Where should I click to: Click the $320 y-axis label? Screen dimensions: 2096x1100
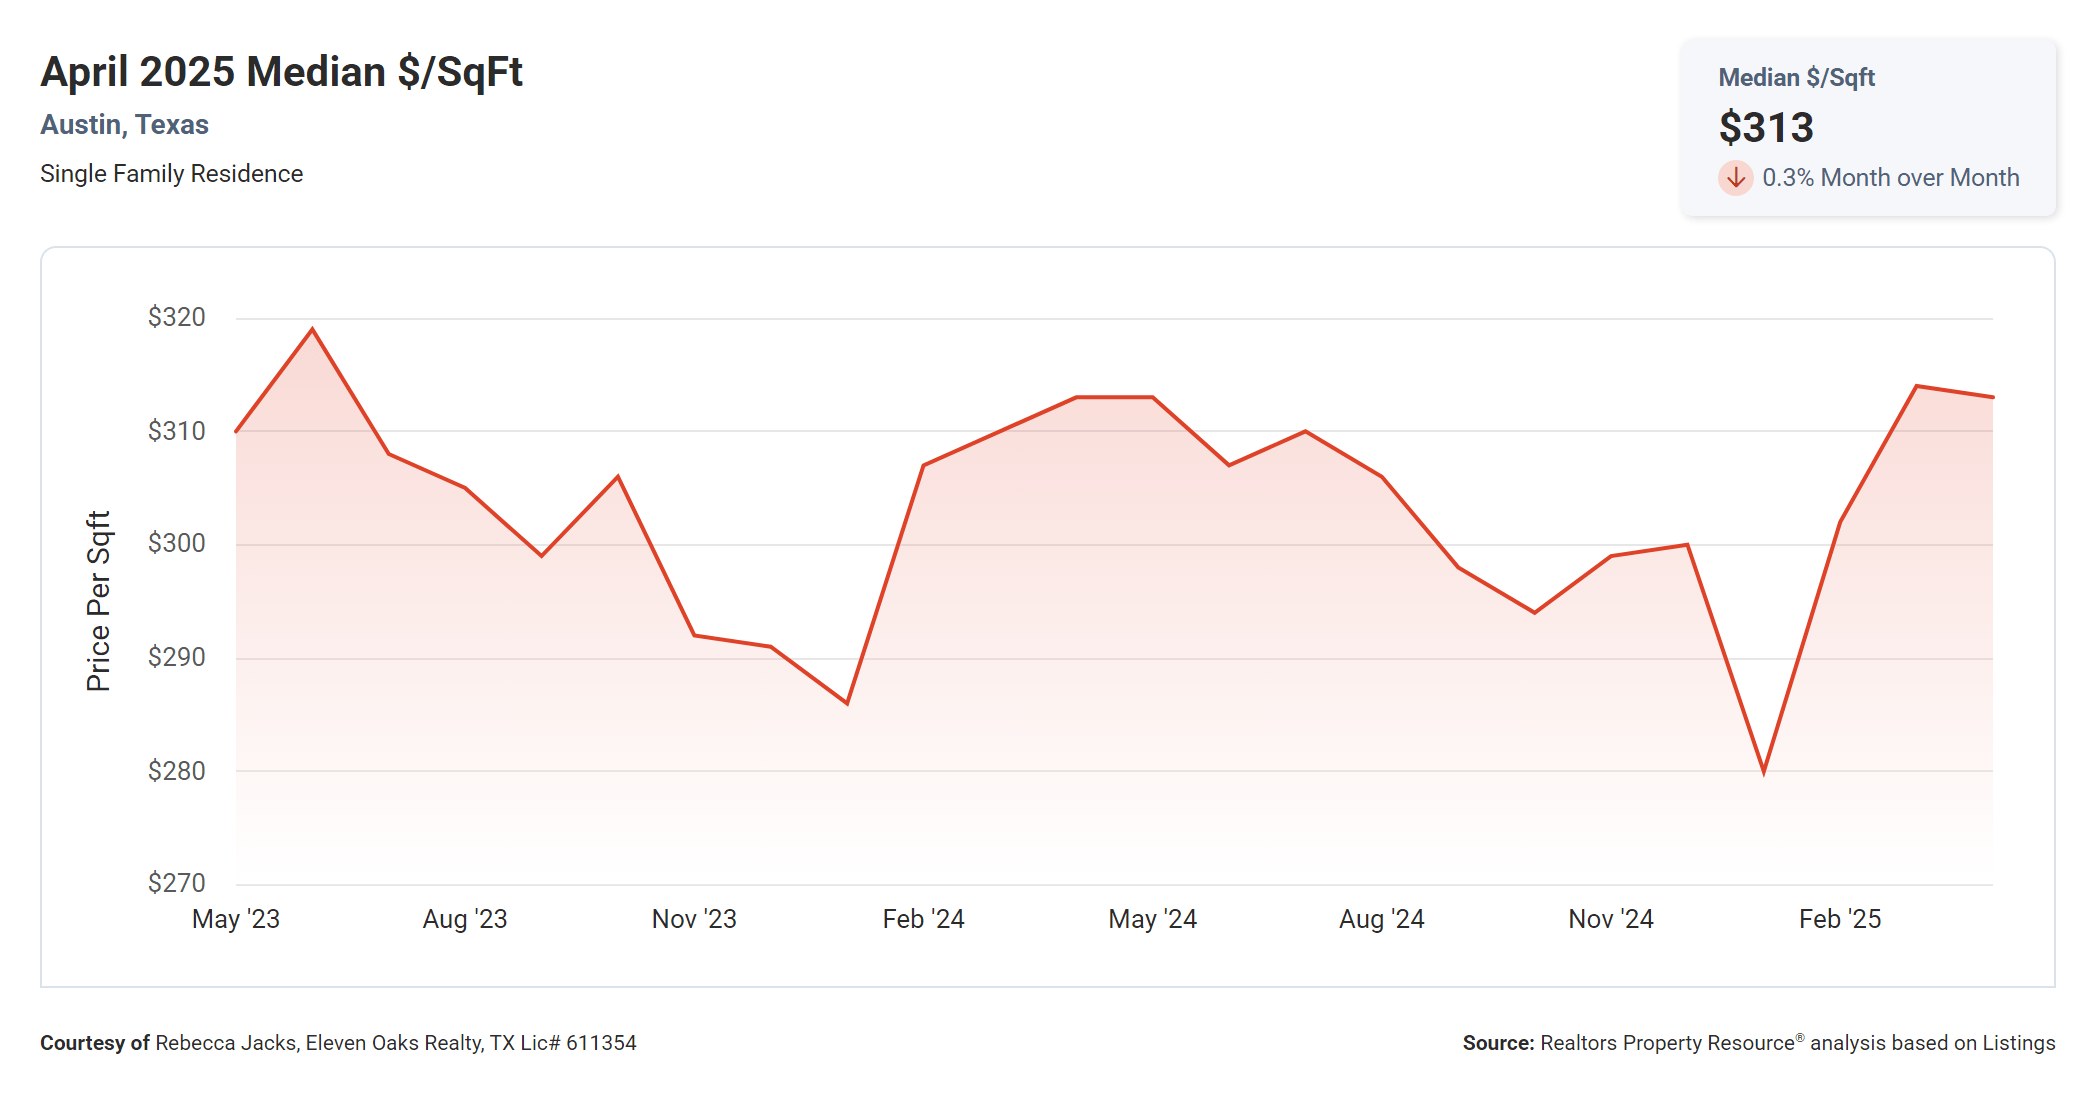176,317
